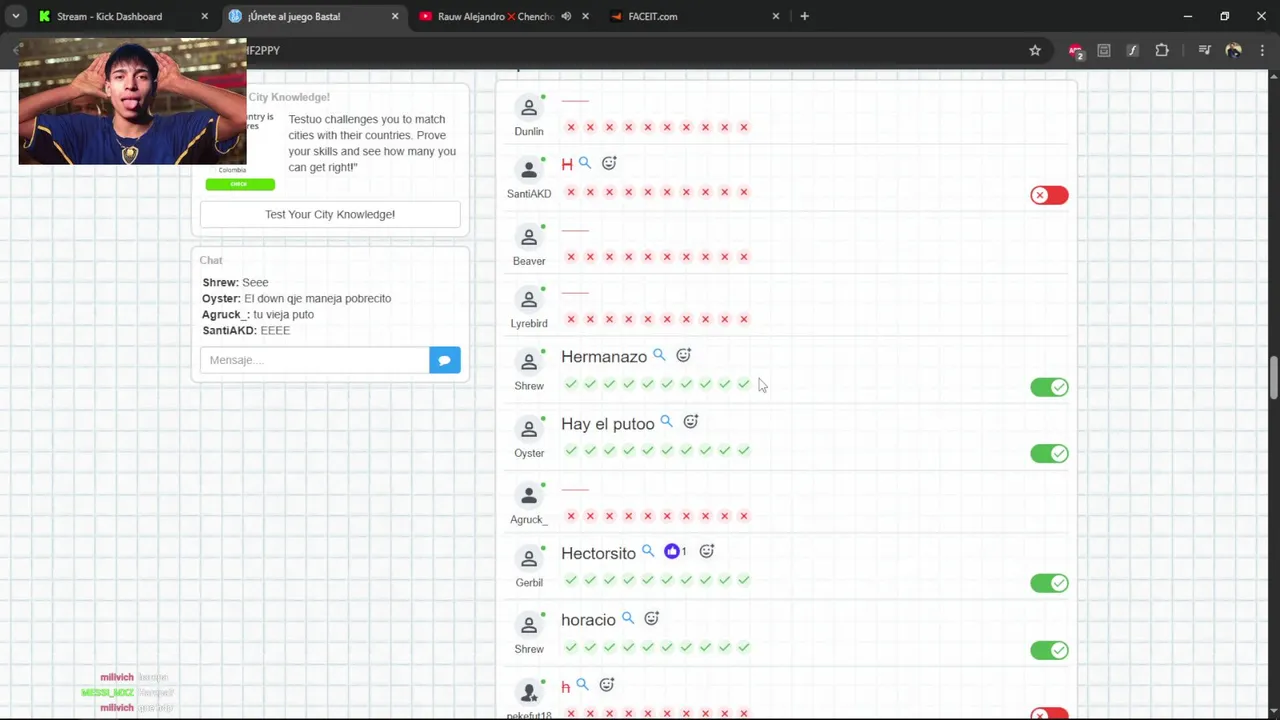This screenshot has height=720, width=1280.
Task: Click the answer text 'Hectorsito'
Action: [598, 553]
